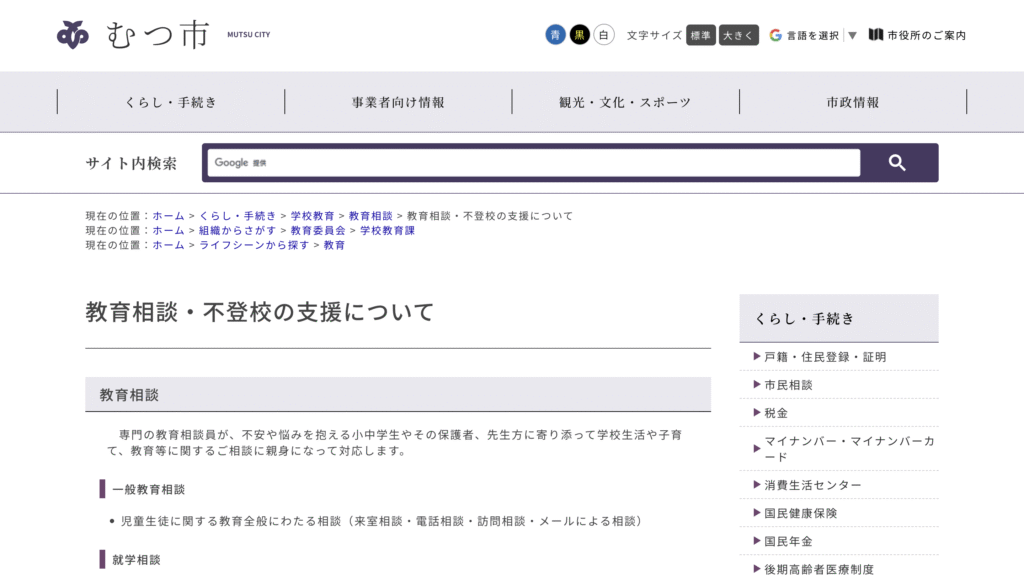The width and height of the screenshot is (1024, 575).
Task: Open the 観光・文化・スポーツ main menu
Action: coord(626,102)
